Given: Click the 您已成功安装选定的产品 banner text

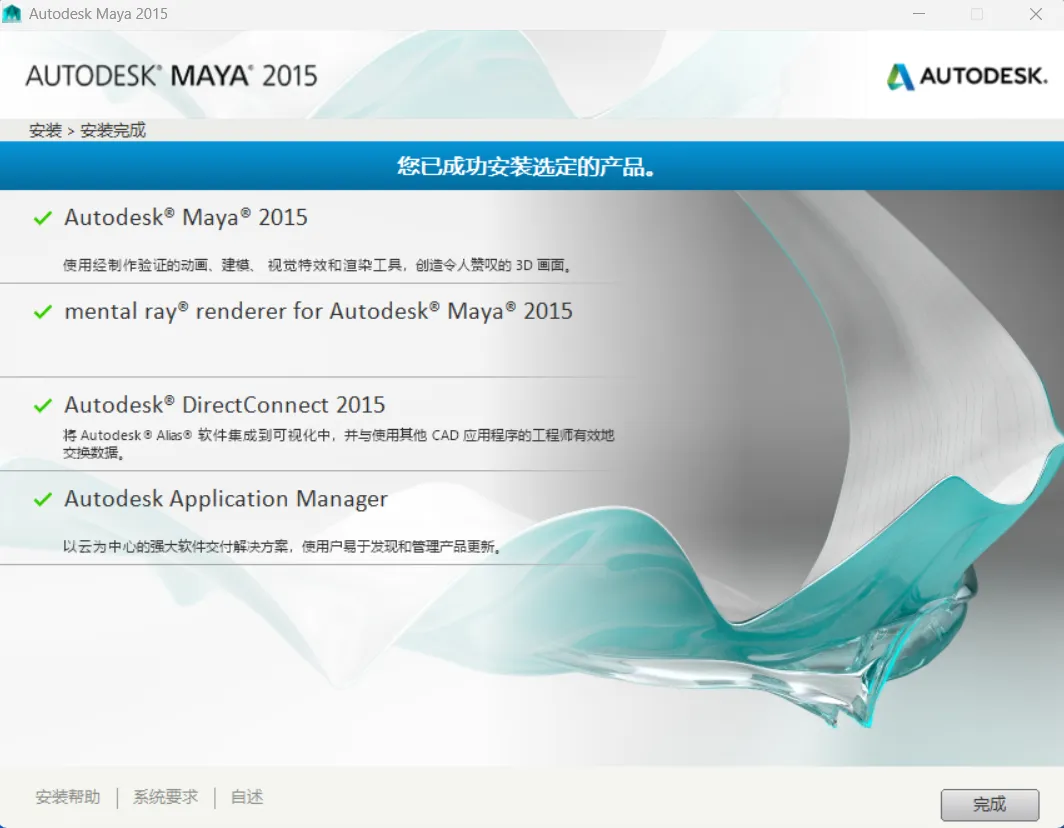Looking at the screenshot, I should 526,166.
